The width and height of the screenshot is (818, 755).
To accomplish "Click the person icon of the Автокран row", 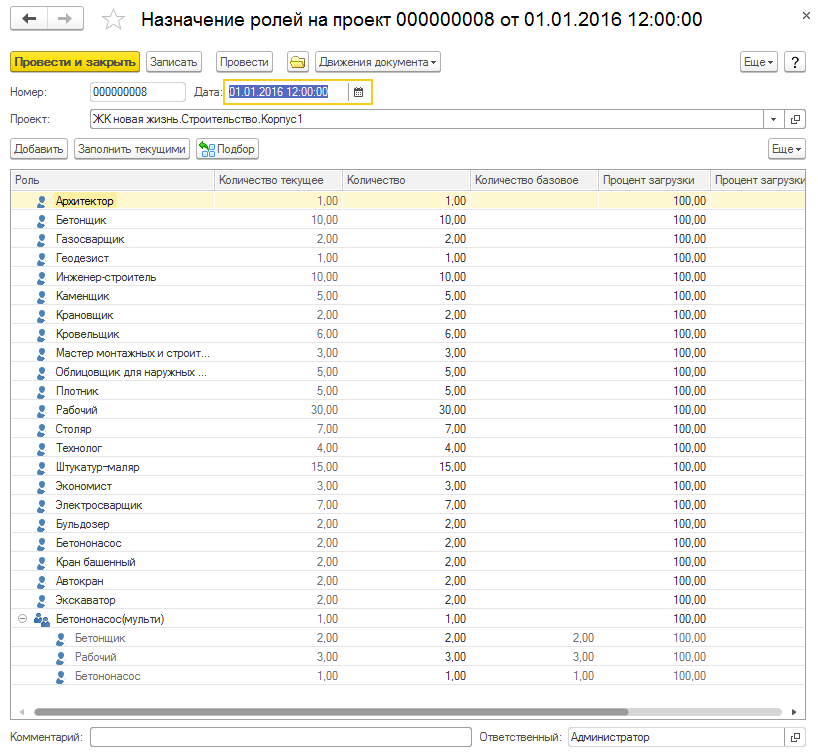I will pyautogui.click(x=41, y=581).
